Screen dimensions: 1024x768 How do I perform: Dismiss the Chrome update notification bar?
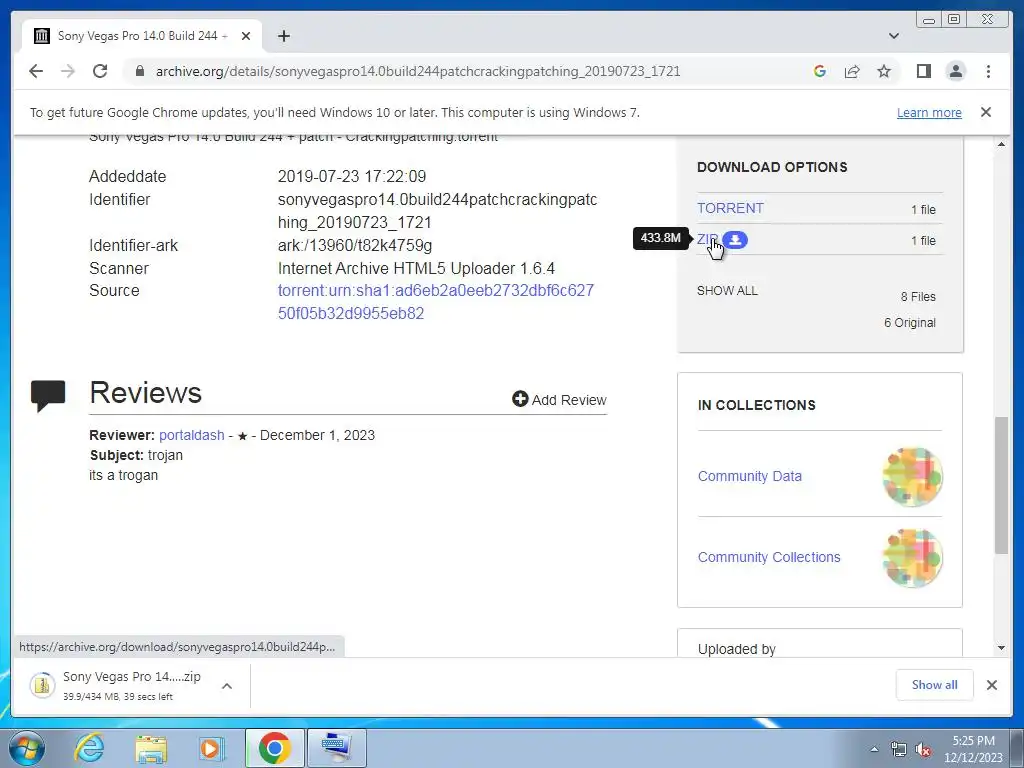tap(986, 112)
